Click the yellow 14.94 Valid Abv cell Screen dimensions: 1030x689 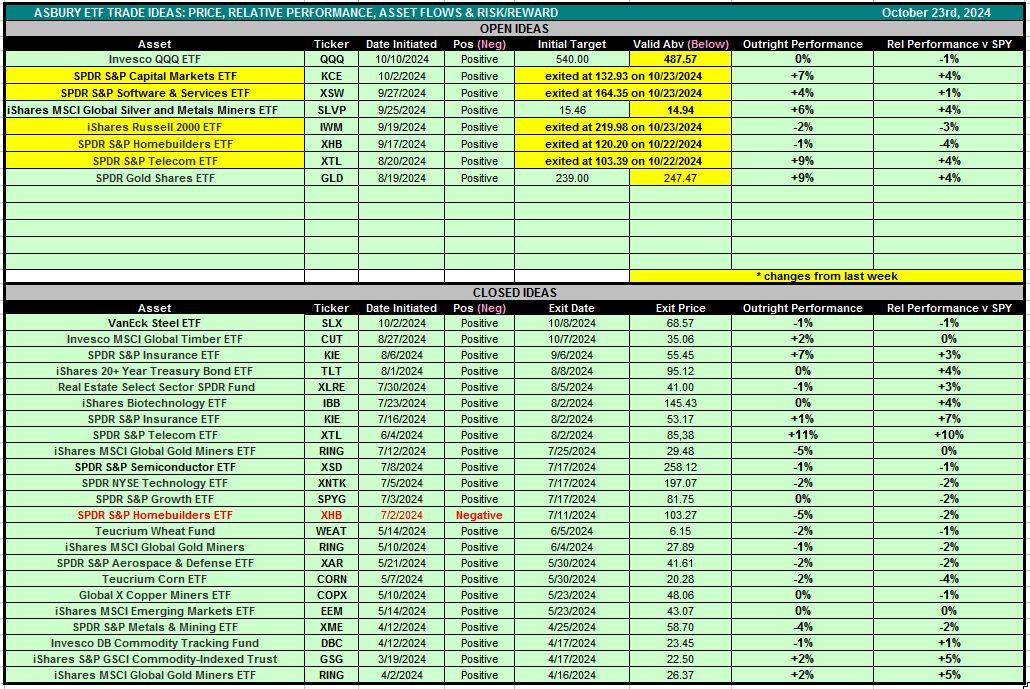[680, 110]
